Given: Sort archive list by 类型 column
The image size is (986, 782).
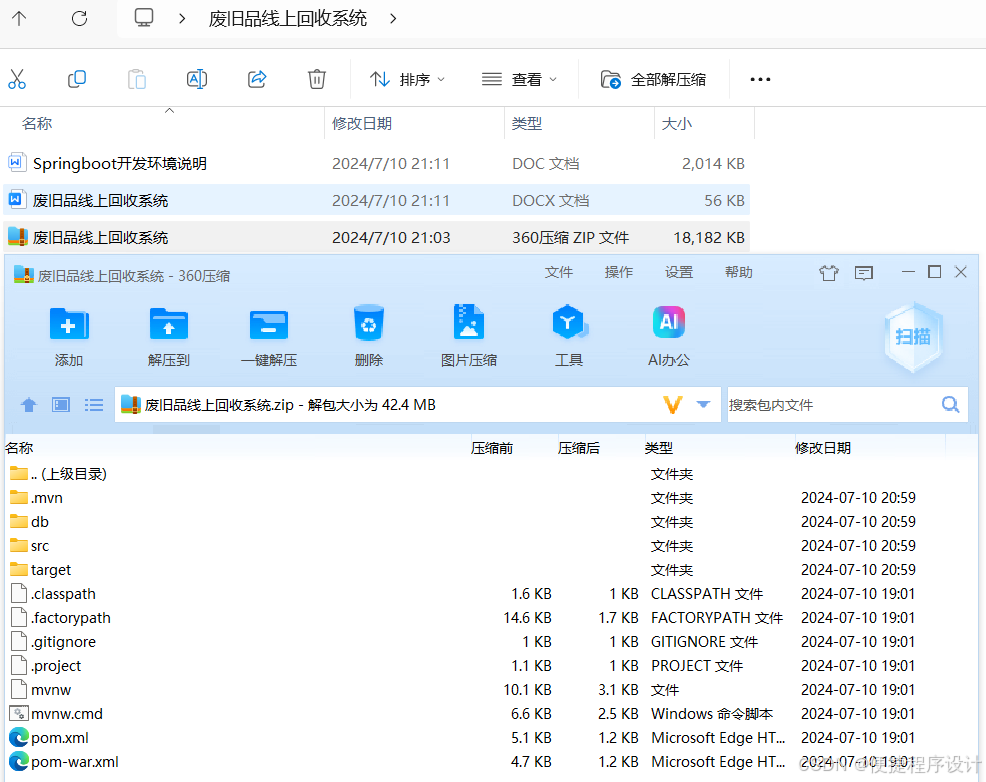Looking at the screenshot, I should coord(658,448).
